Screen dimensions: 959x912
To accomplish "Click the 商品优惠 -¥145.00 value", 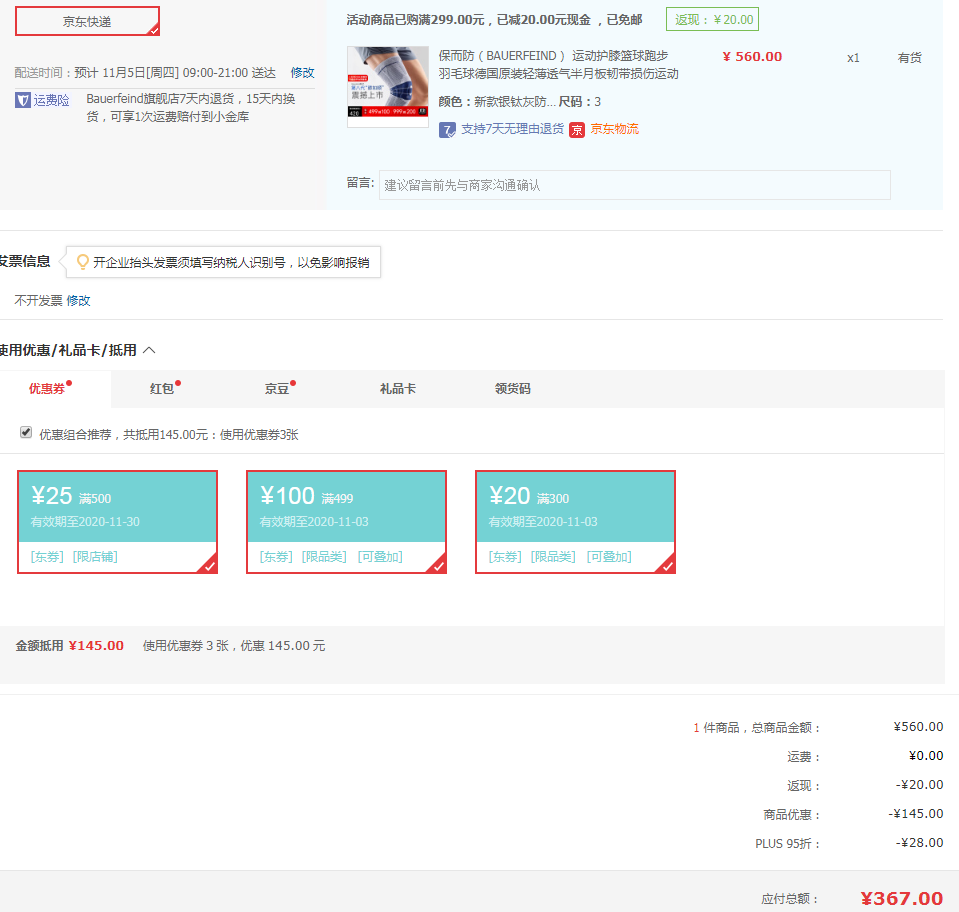I will [x=916, y=814].
